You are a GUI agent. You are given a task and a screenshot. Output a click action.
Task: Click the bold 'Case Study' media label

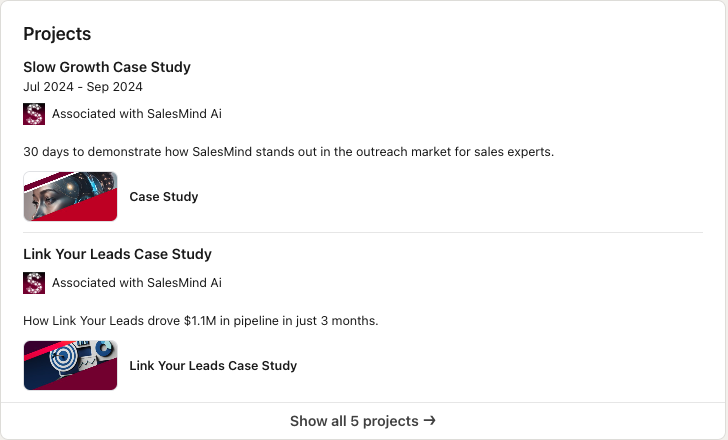pyautogui.click(x=164, y=197)
